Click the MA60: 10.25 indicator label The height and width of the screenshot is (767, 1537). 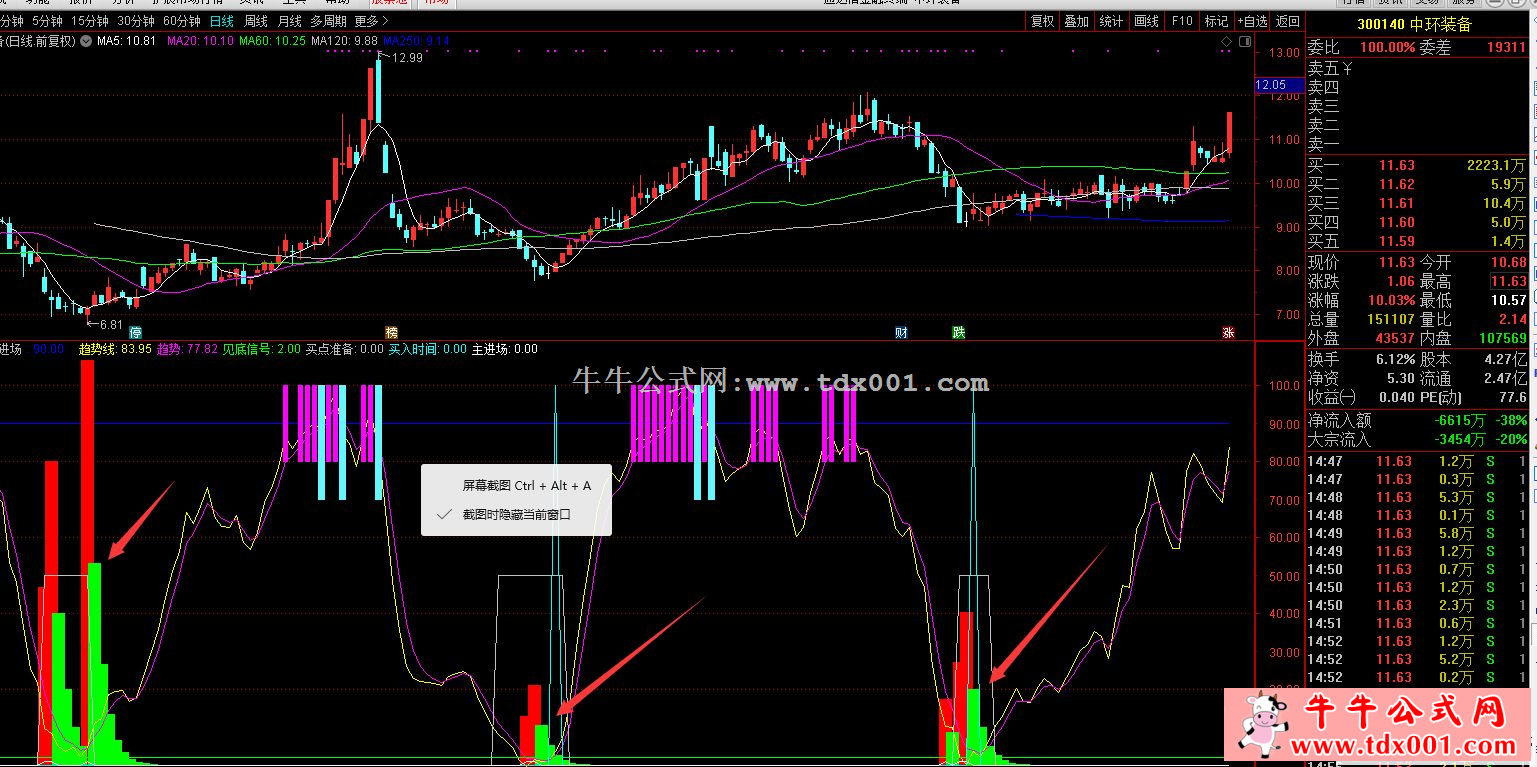coord(273,41)
